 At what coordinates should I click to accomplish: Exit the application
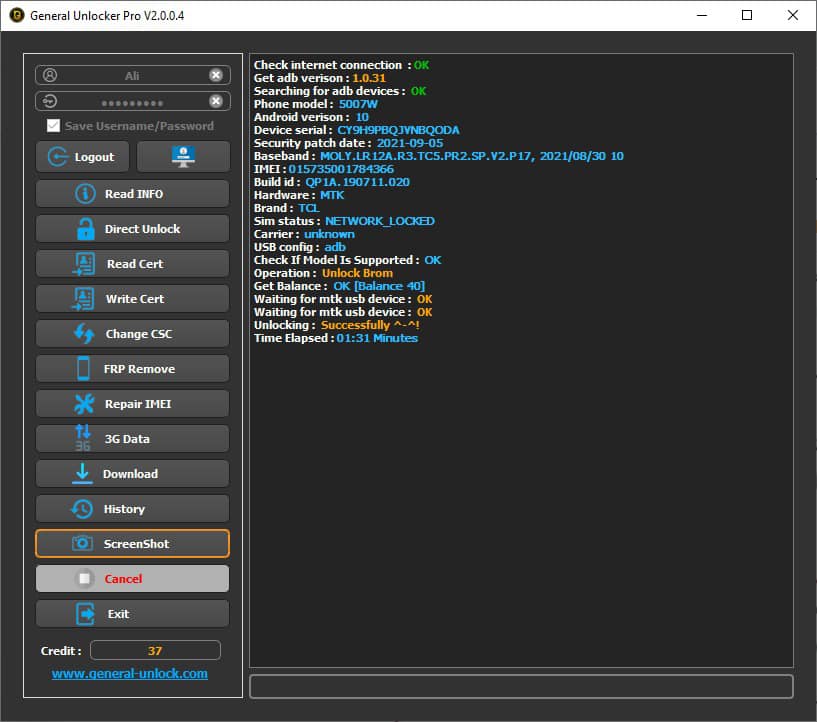tap(132, 614)
